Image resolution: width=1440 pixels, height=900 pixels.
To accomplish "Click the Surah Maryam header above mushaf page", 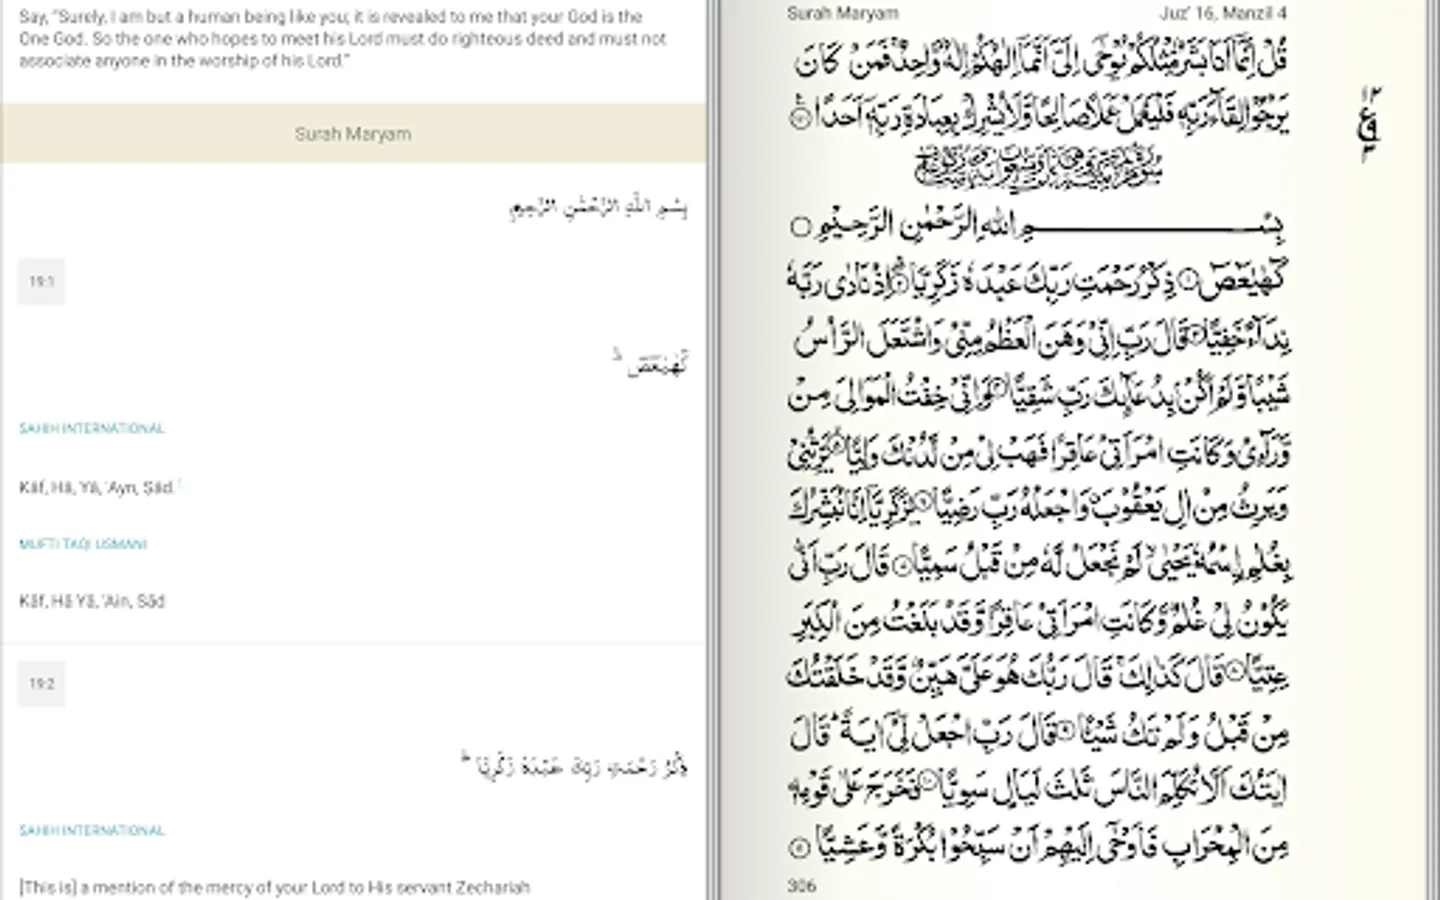I will click(x=842, y=13).
